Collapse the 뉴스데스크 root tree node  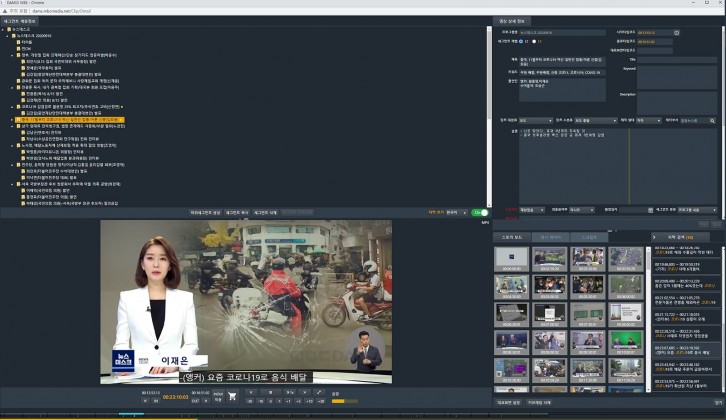pos(5,31)
